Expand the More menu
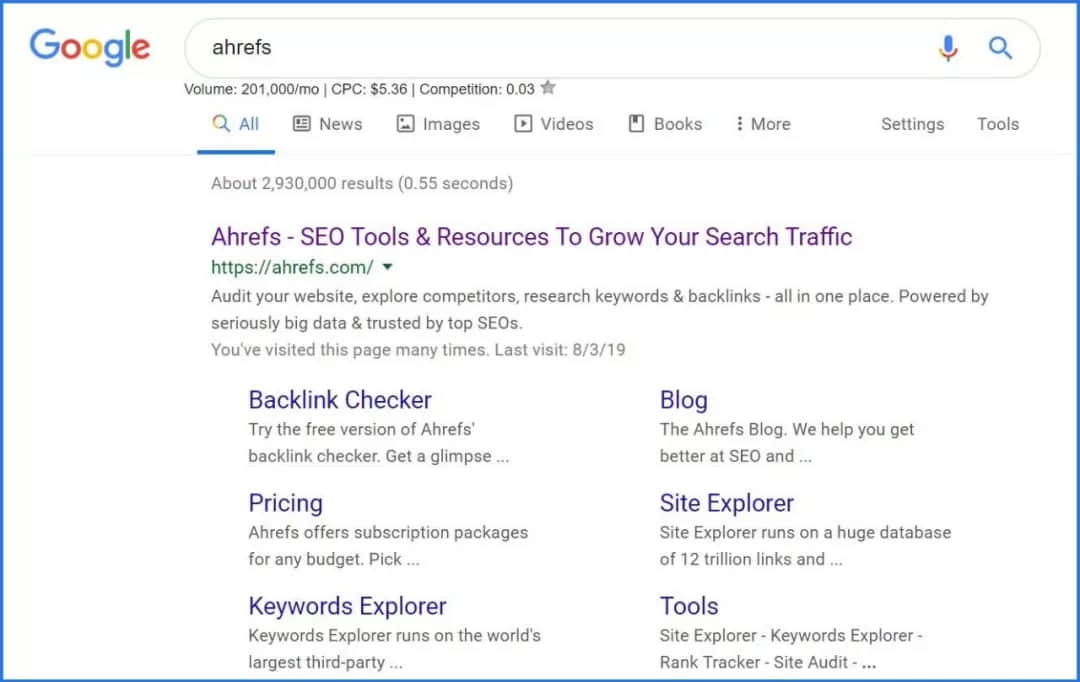The image size is (1080, 682). pyautogui.click(x=762, y=124)
